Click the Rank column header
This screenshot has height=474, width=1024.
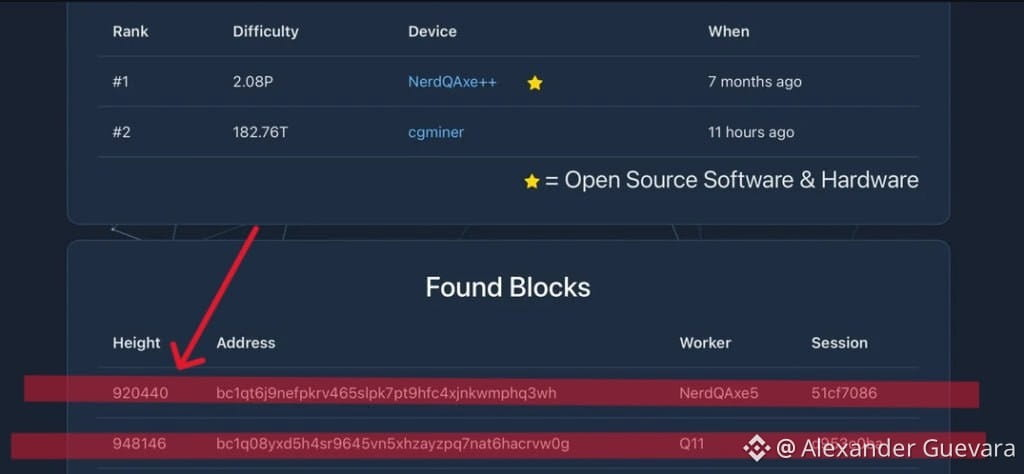[131, 31]
